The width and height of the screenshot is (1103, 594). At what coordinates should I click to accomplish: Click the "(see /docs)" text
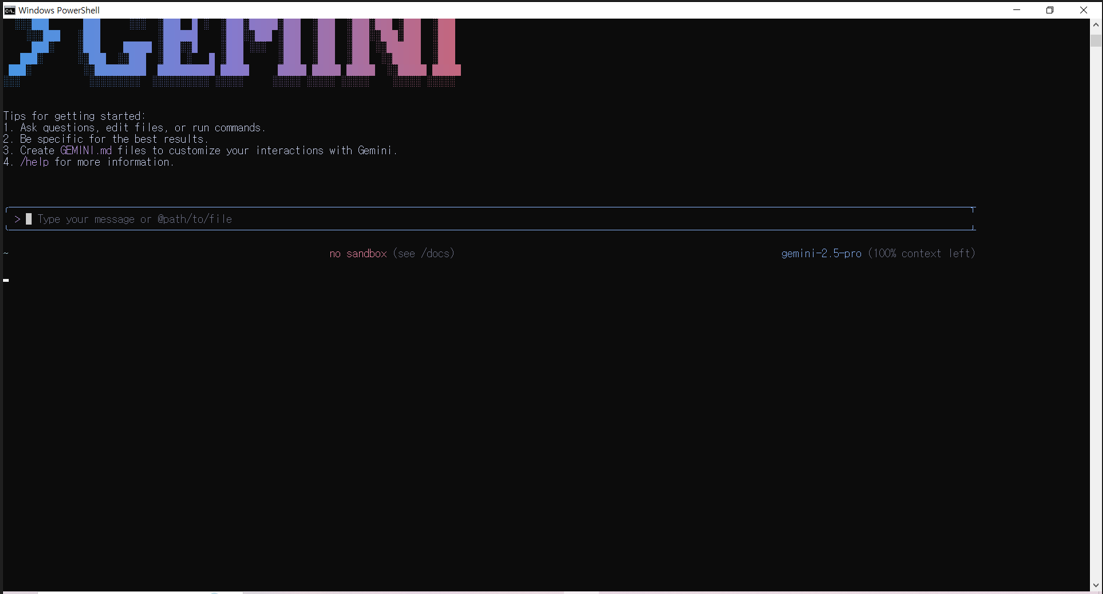point(423,253)
